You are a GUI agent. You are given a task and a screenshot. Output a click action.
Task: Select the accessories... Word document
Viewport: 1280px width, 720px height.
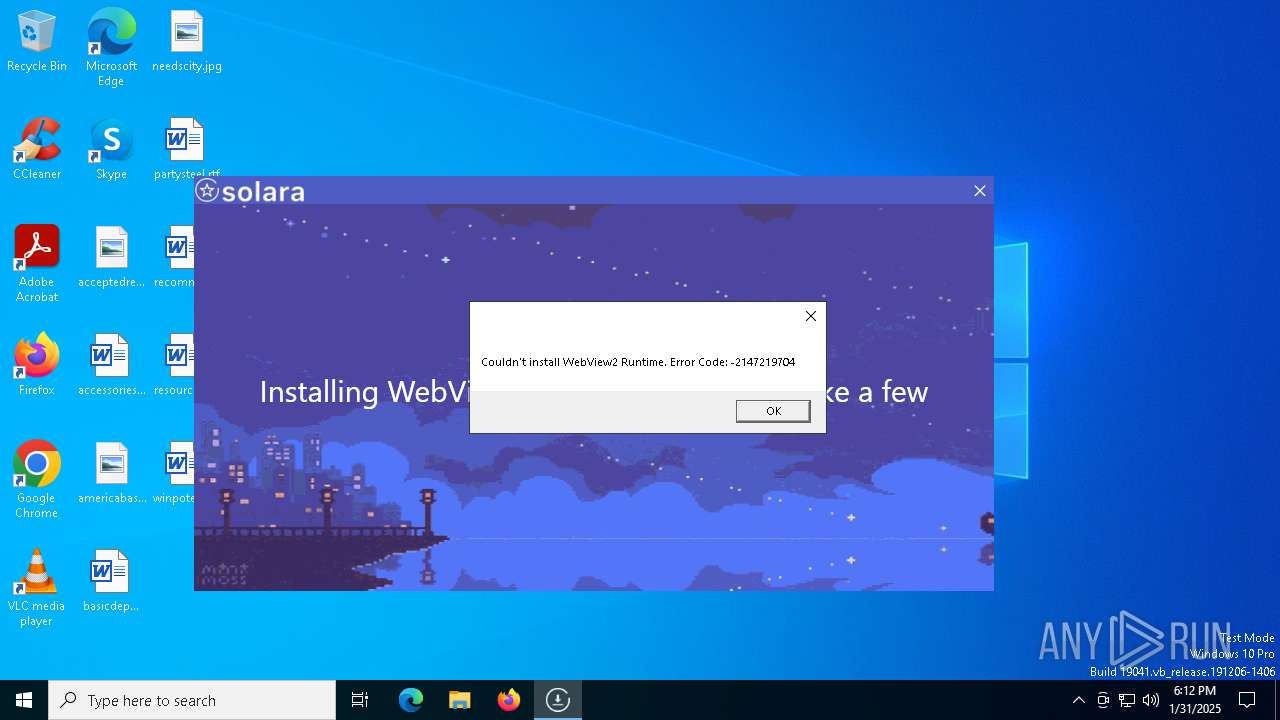pyautogui.click(x=111, y=366)
